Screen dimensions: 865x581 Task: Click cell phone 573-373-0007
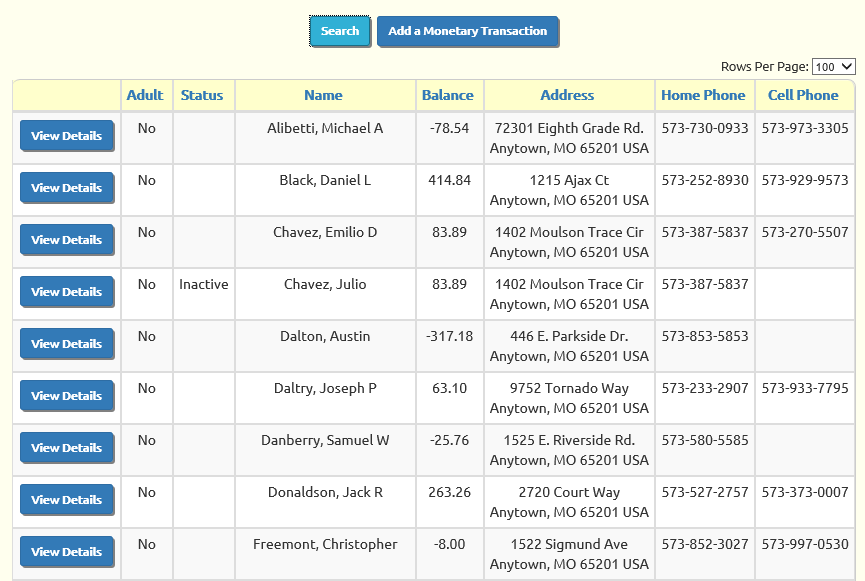tap(805, 492)
